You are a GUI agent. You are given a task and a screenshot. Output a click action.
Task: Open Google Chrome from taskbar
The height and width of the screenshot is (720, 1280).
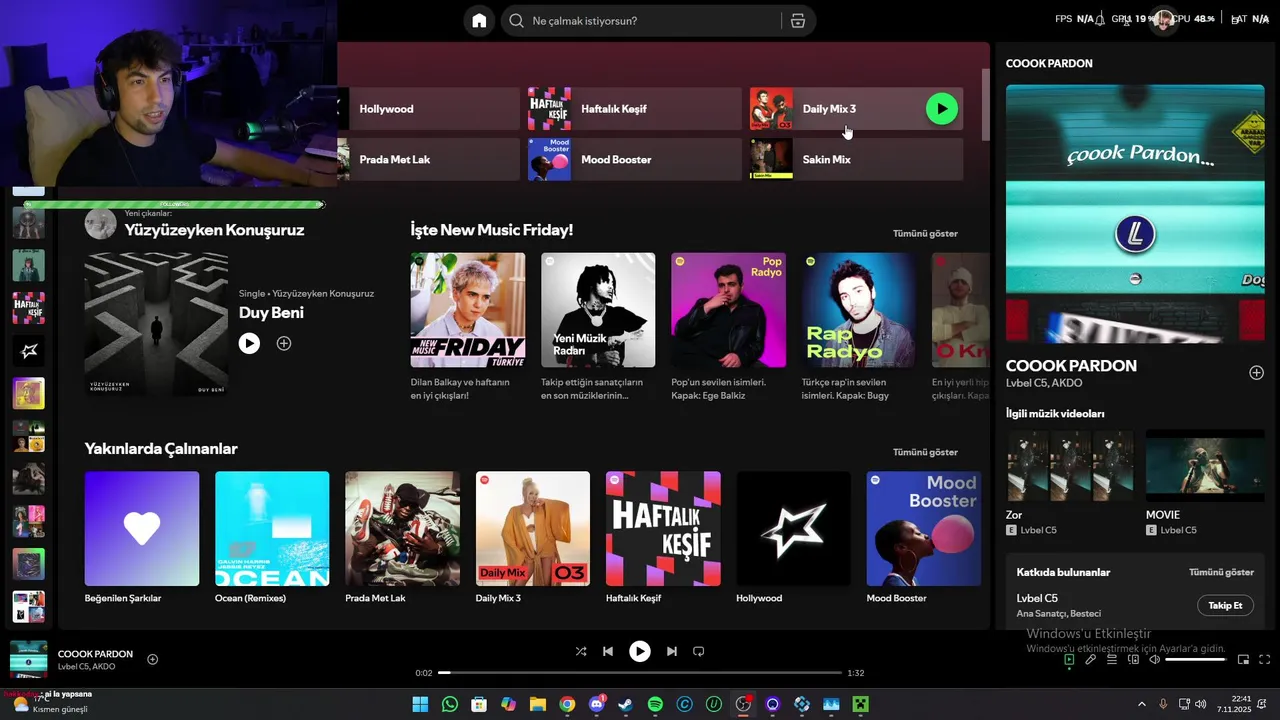(567, 704)
